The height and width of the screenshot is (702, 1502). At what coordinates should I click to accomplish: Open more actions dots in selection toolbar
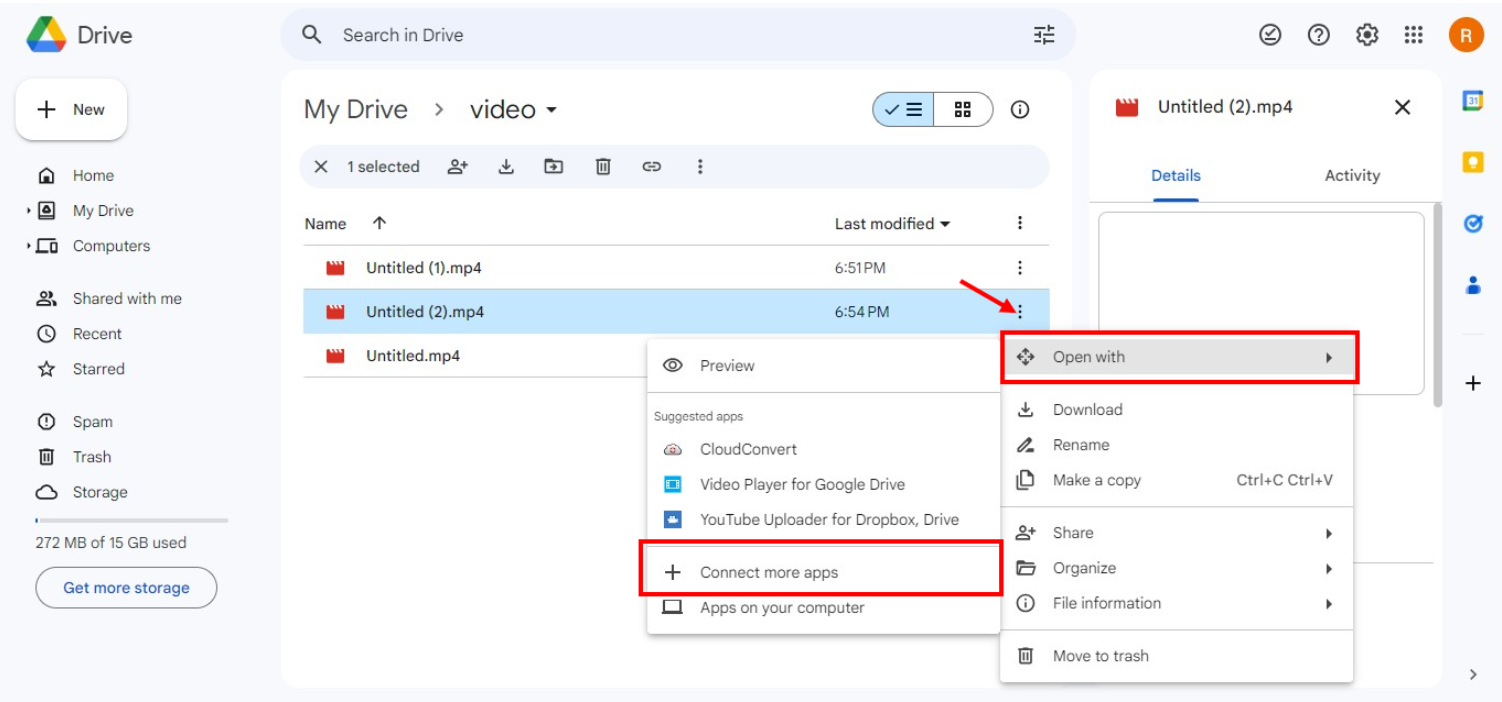click(700, 167)
